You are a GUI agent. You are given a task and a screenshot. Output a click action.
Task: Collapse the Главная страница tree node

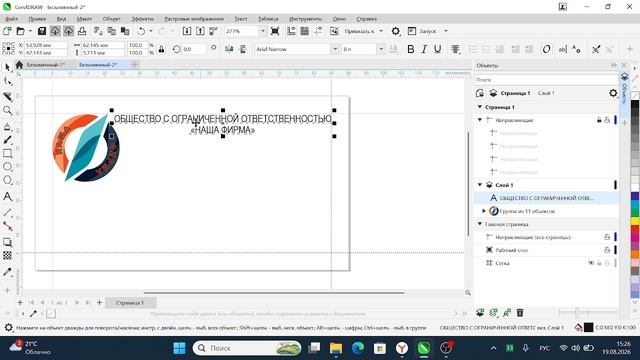point(480,224)
